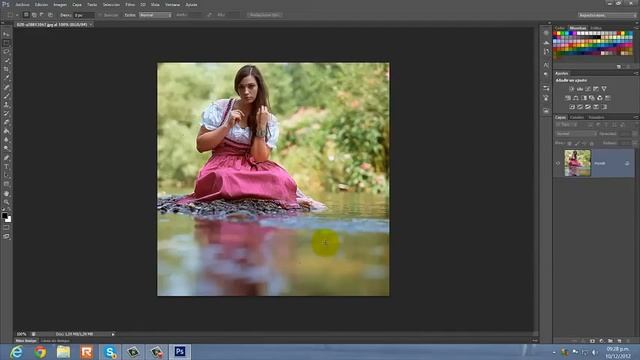Image resolution: width=640 pixels, height=360 pixels.
Task: Open the Ventana menu
Action: (172, 4)
